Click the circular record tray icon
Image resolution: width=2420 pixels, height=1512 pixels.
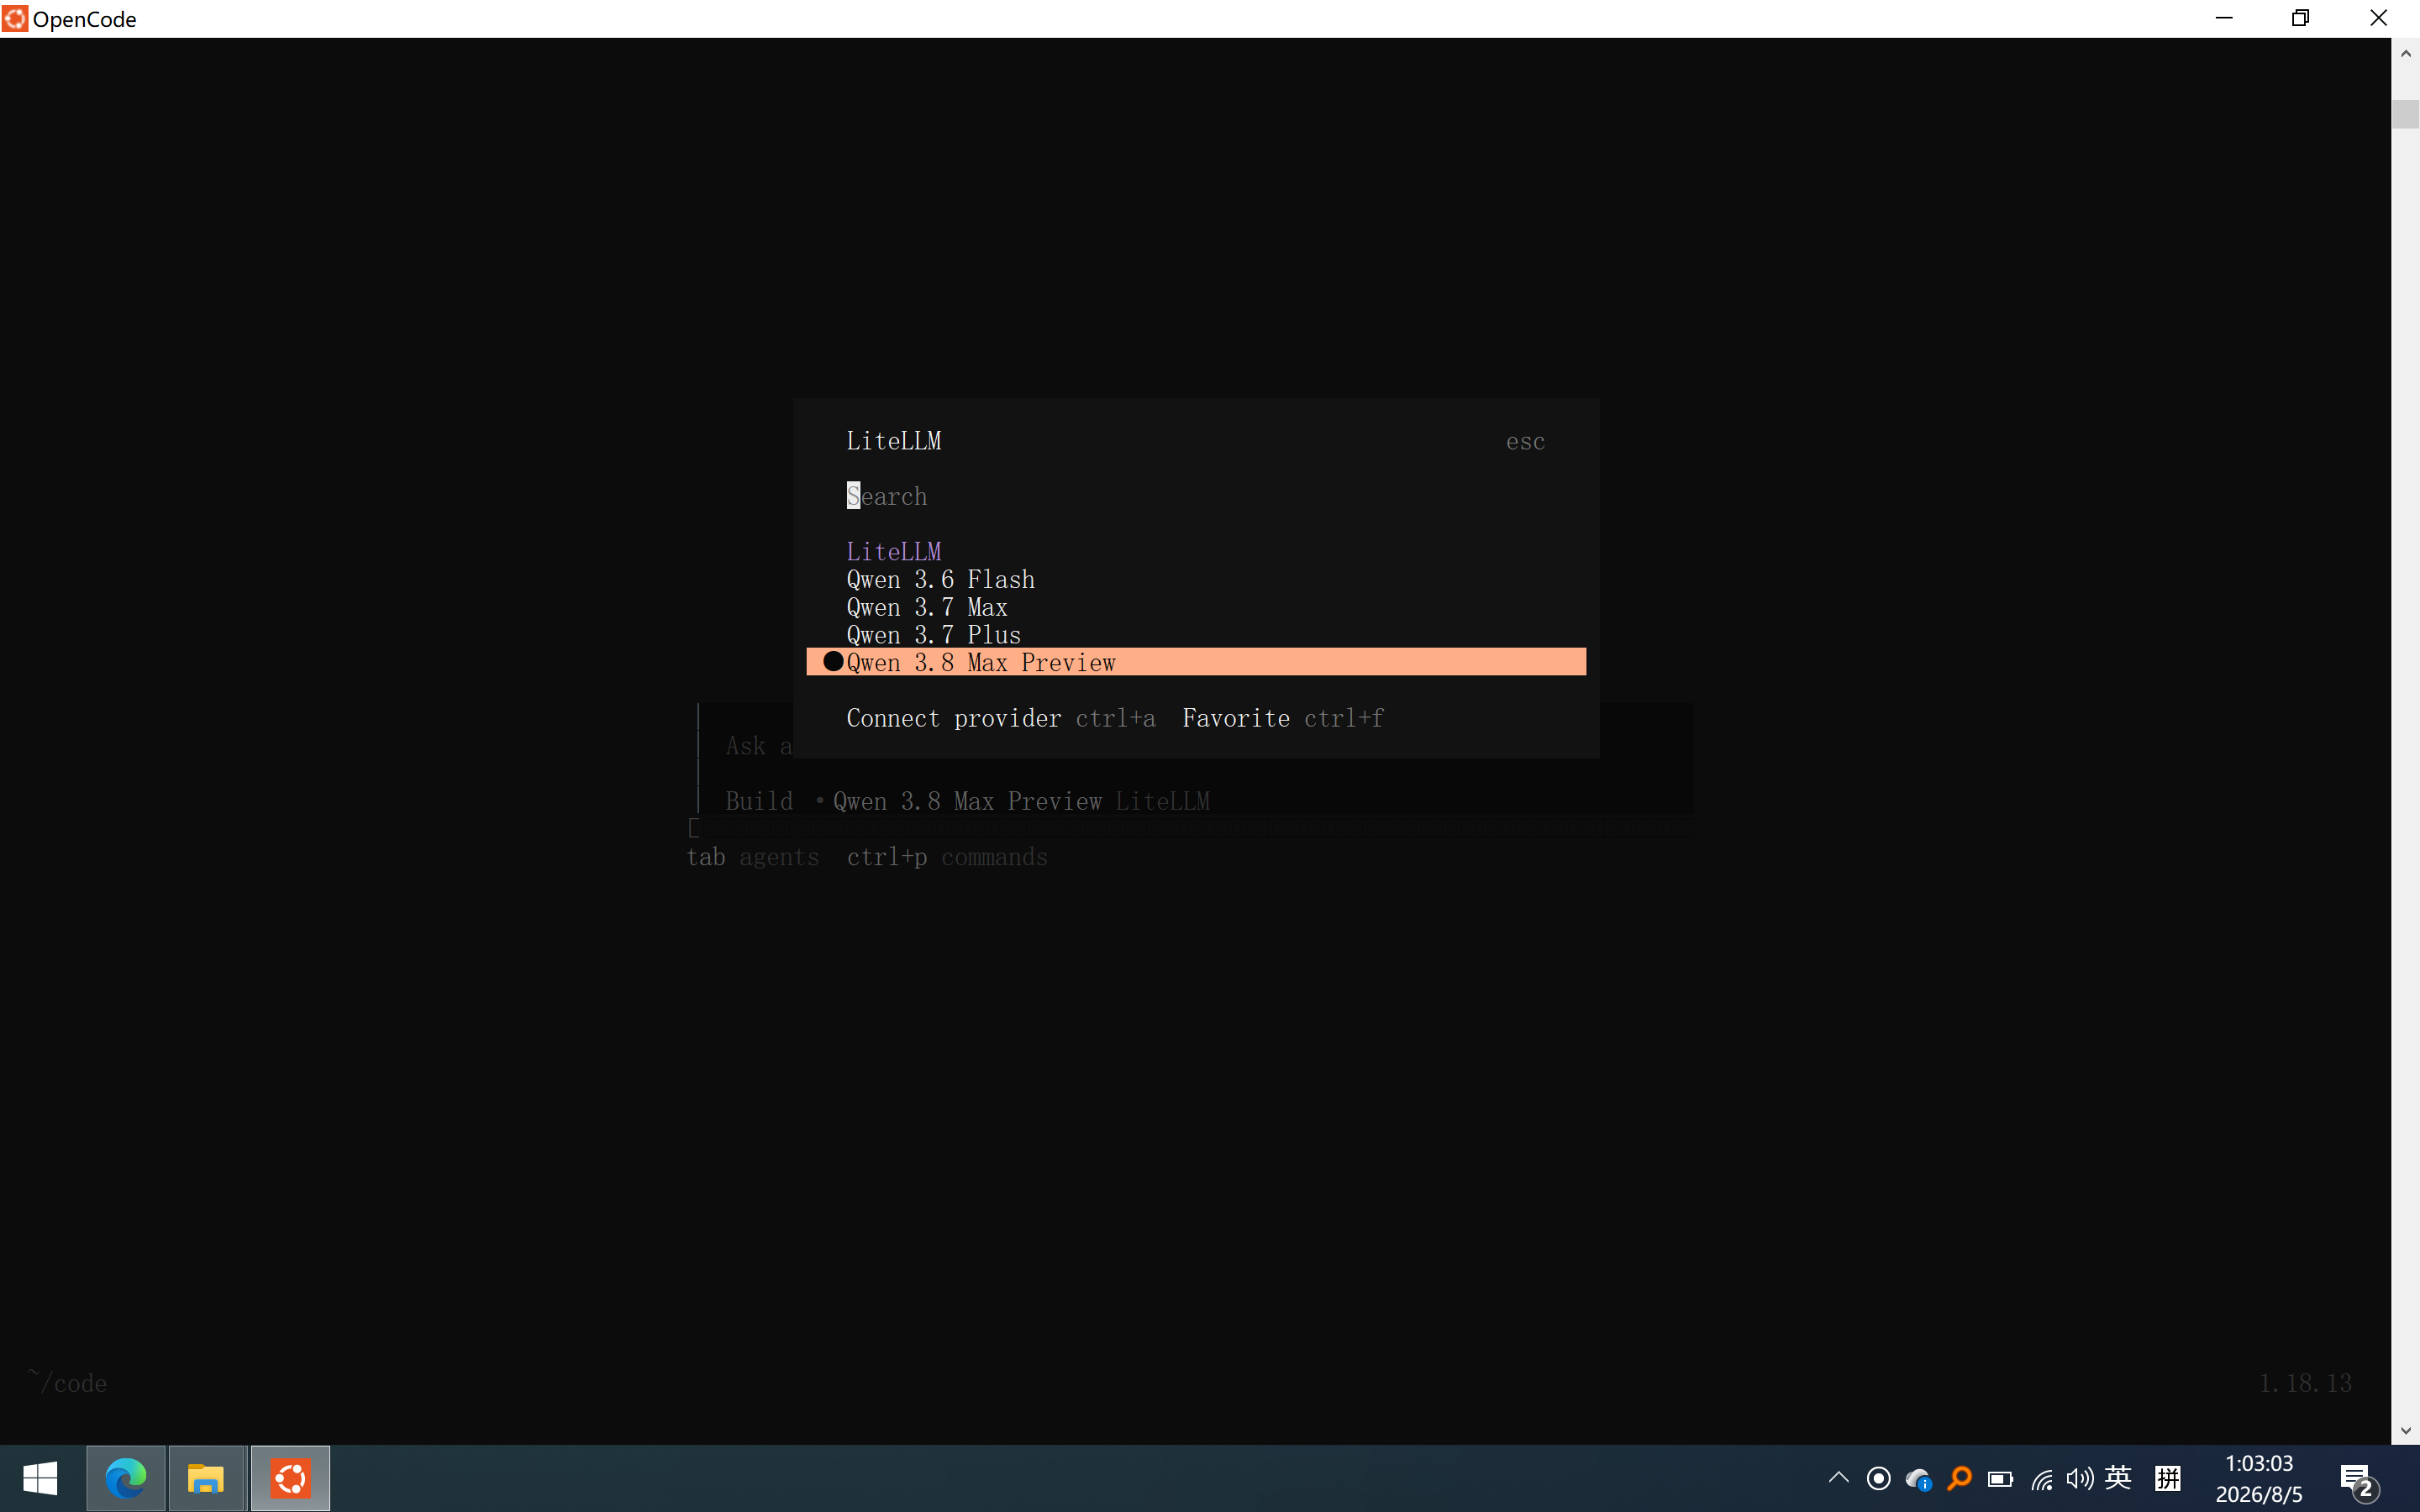tap(1878, 1478)
